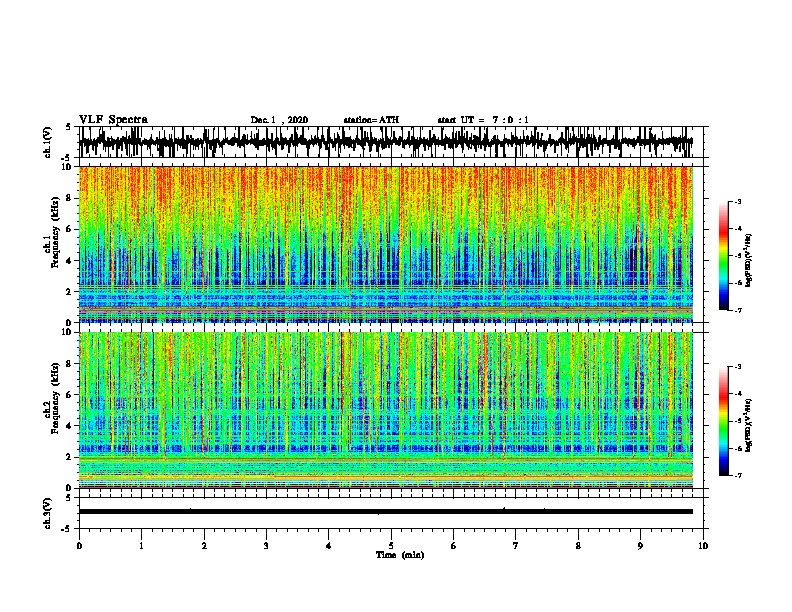Click time axis tick label "0"
The image size is (792, 612).
coord(79,546)
